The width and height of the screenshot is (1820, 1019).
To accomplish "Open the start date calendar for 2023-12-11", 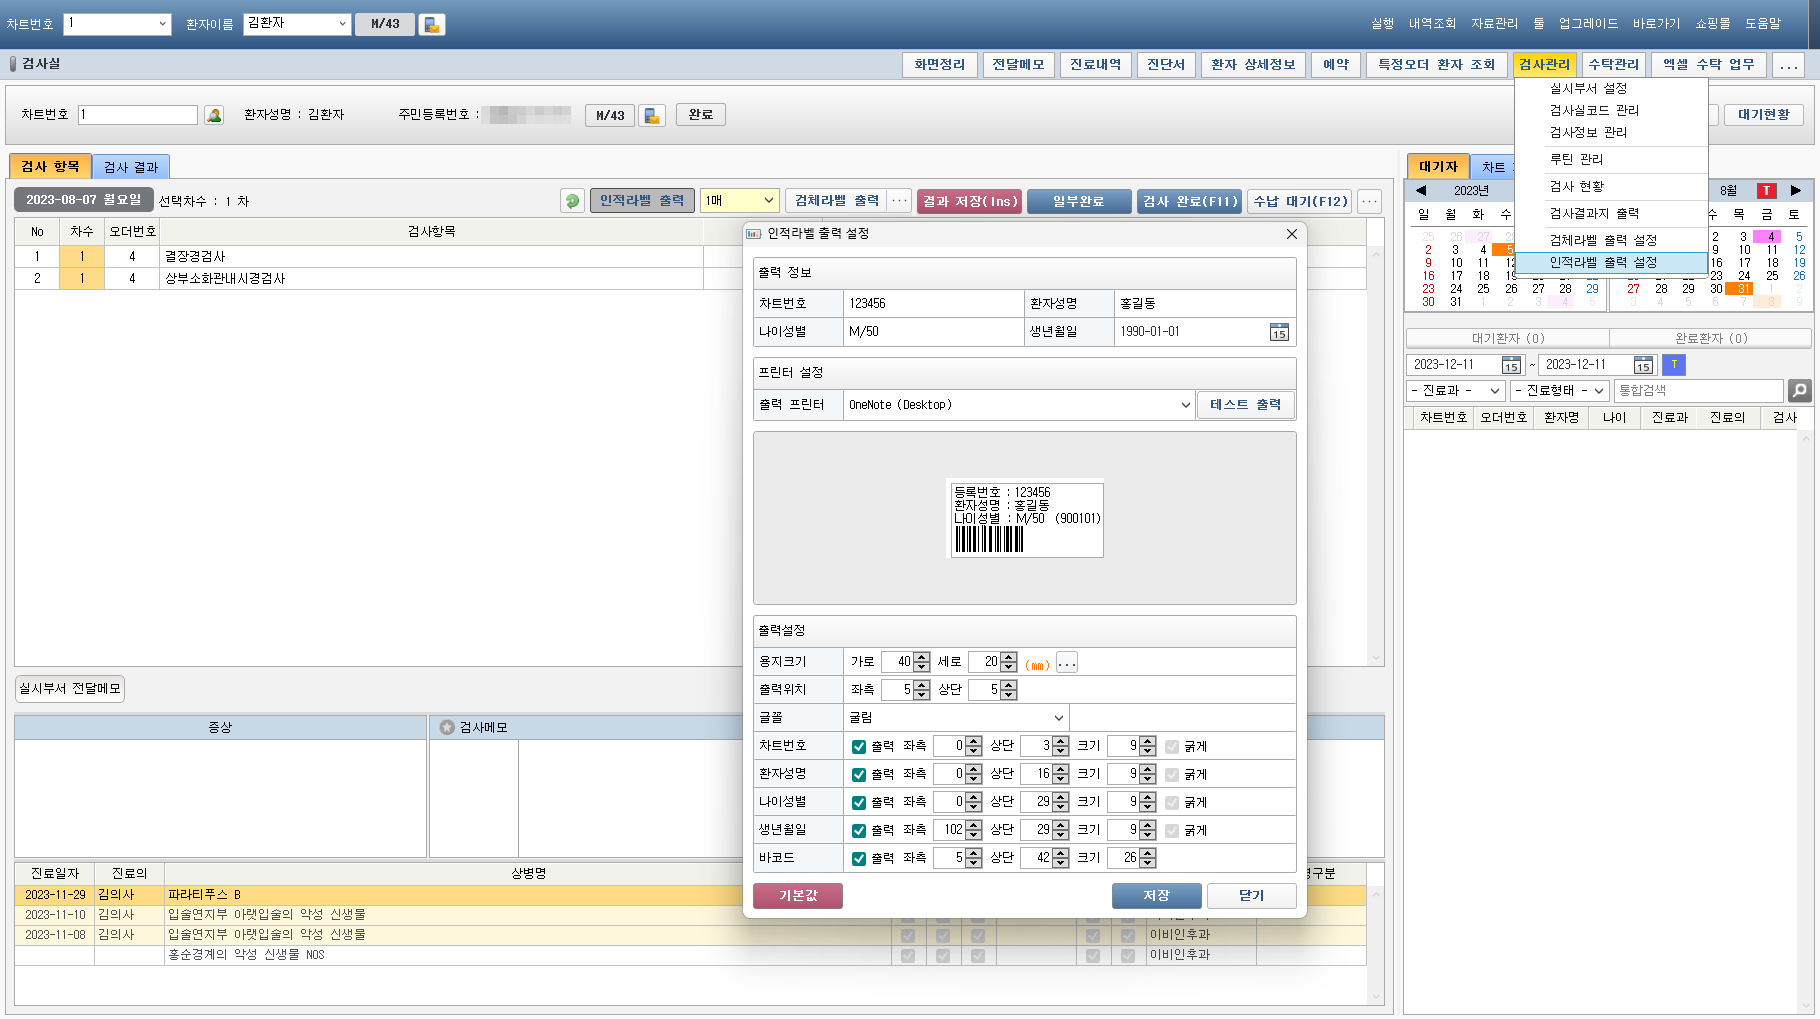I will coord(1511,365).
